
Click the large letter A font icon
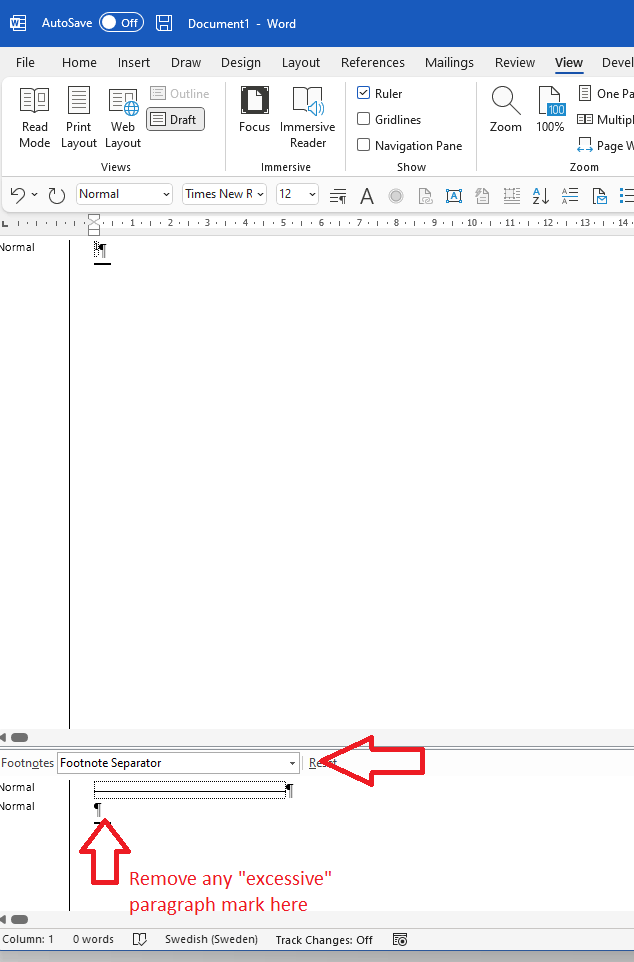coord(366,196)
